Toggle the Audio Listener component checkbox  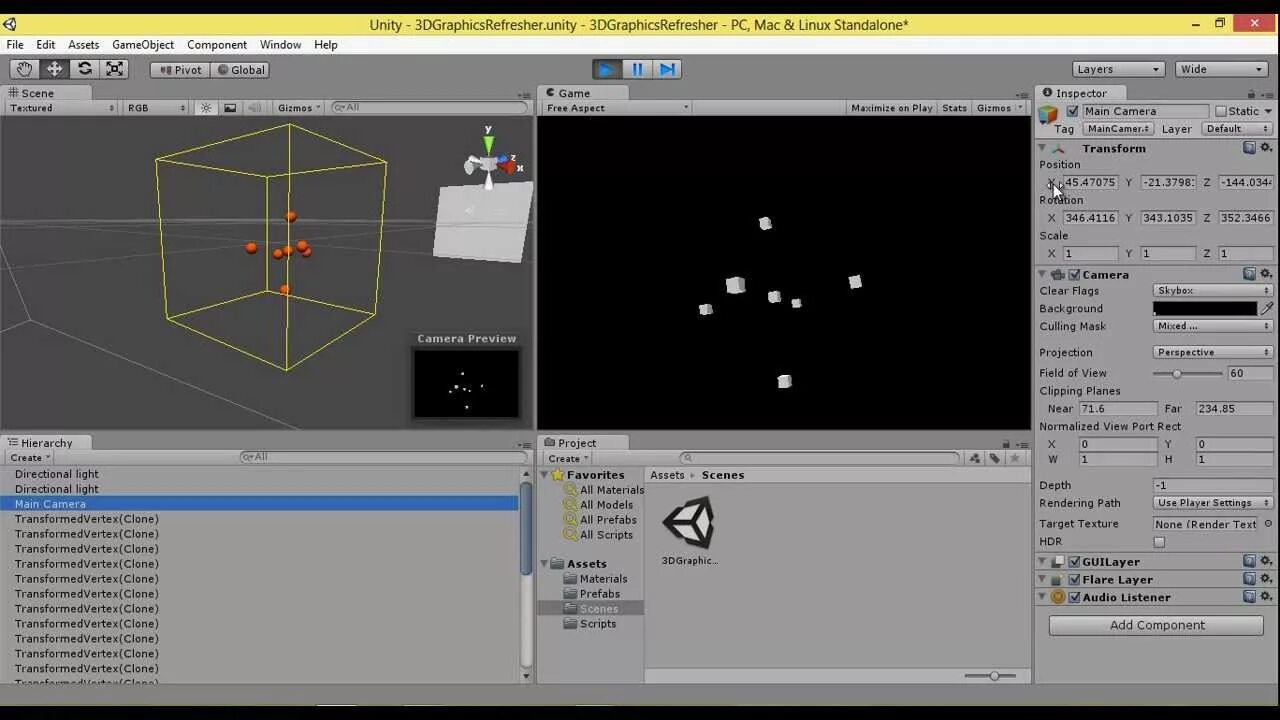[x=1074, y=597]
